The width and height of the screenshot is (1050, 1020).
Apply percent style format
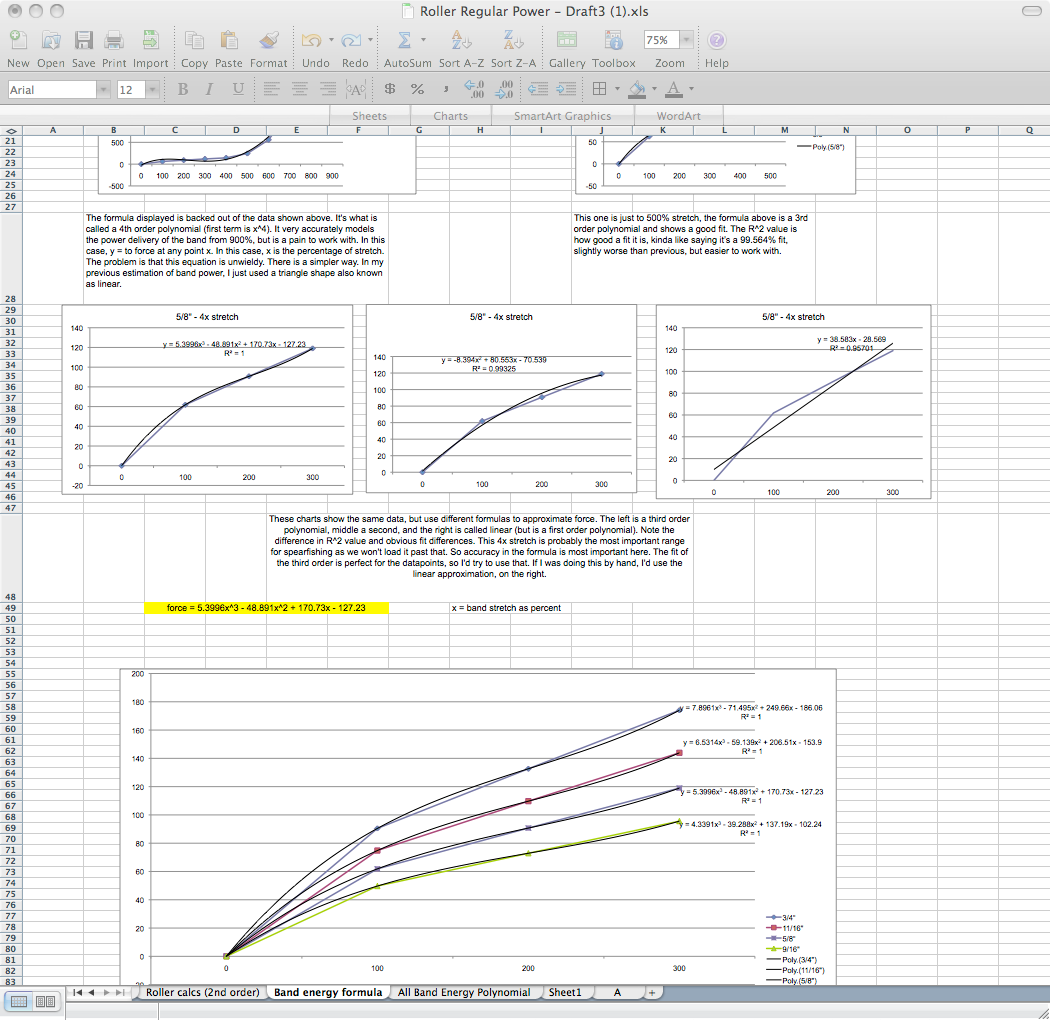417,89
